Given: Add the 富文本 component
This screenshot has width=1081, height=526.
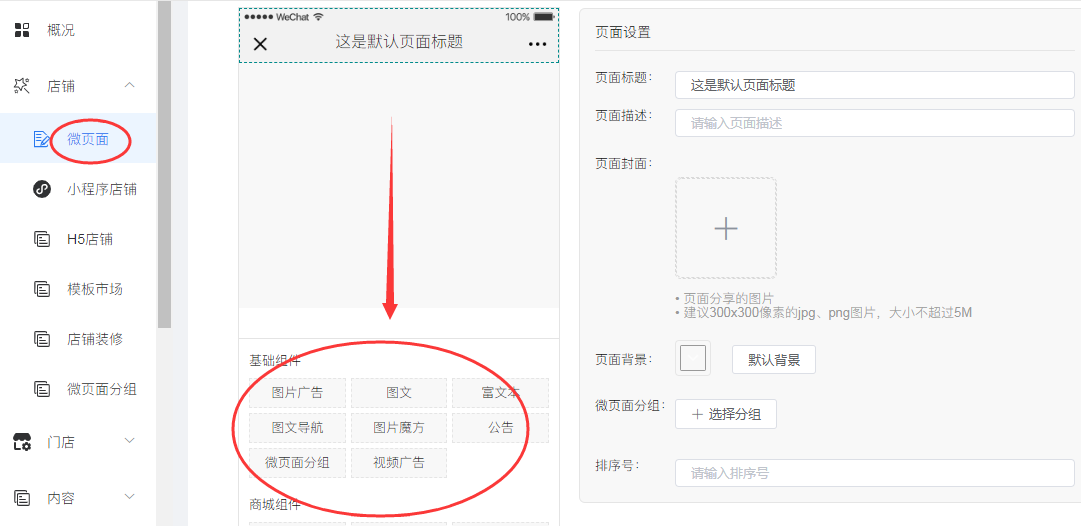Looking at the screenshot, I should point(501,393).
